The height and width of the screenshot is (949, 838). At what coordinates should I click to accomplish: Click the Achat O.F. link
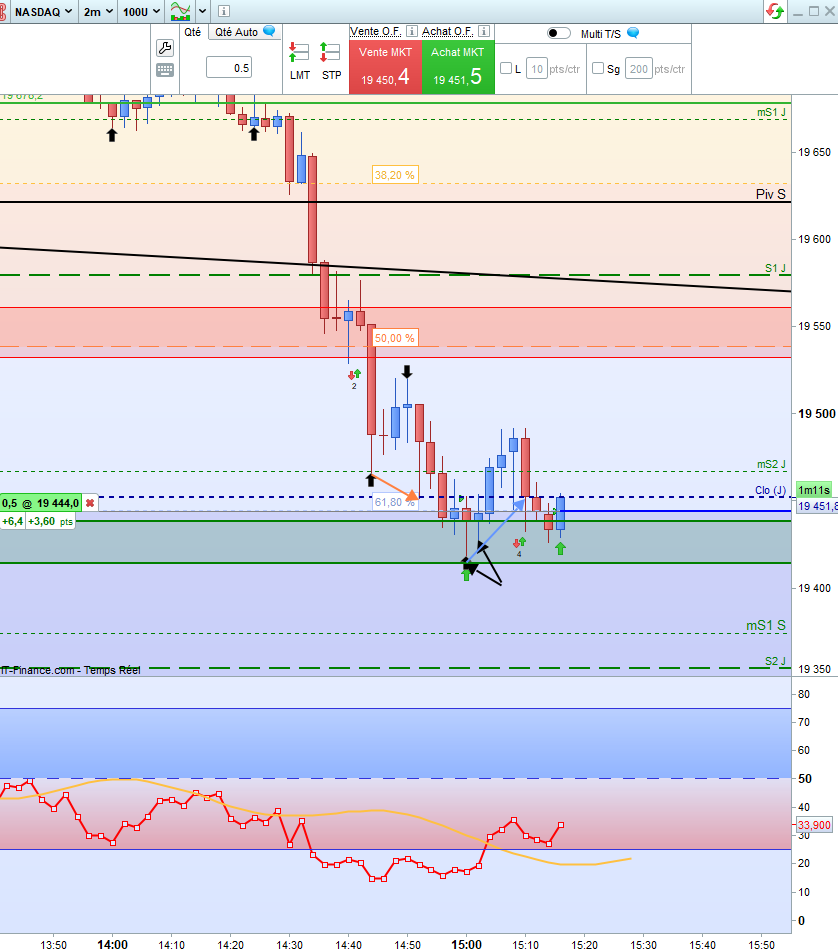448,31
